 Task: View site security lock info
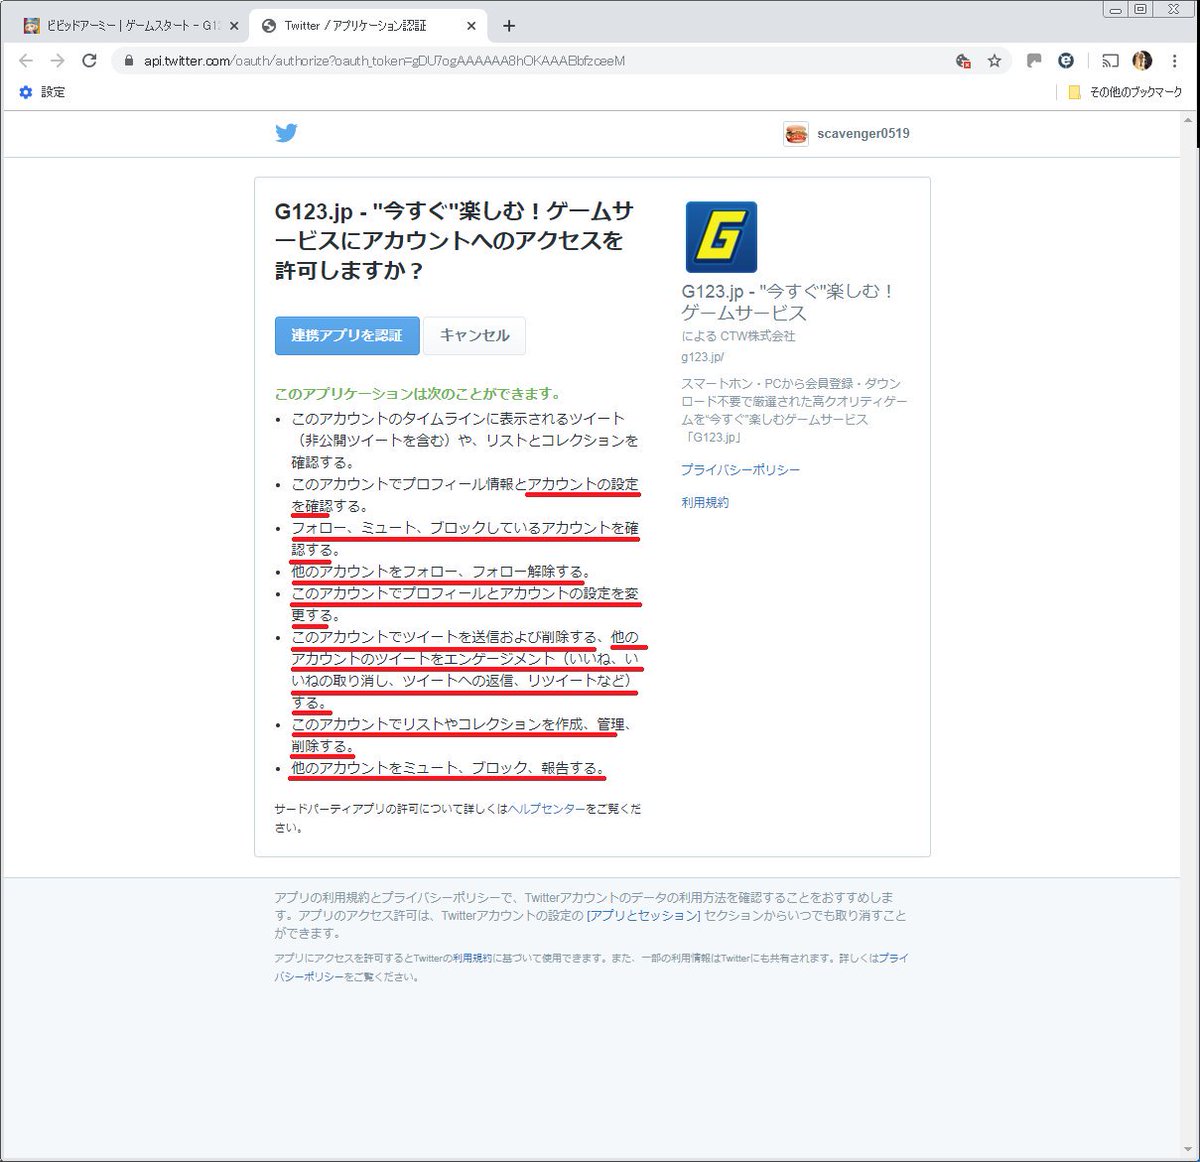point(128,61)
